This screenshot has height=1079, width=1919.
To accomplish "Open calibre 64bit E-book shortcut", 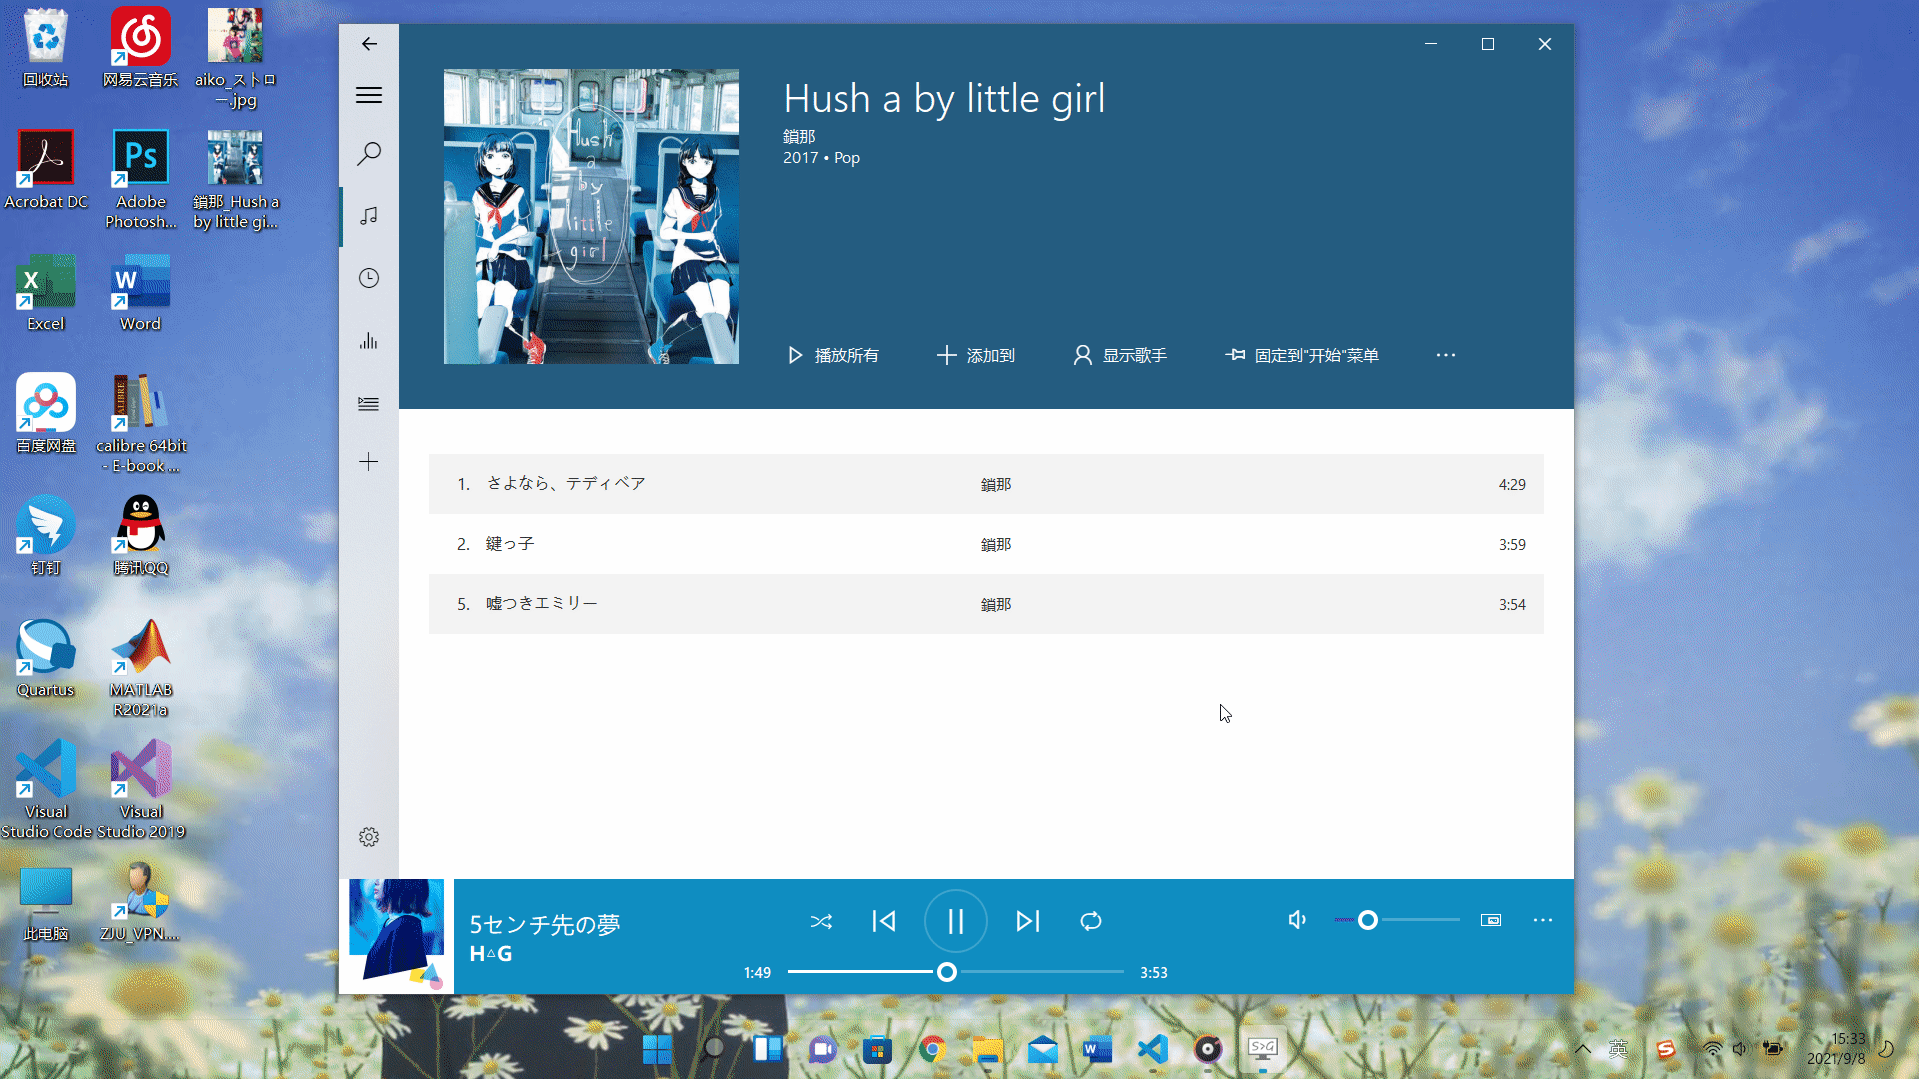I will click(x=140, y=423).
